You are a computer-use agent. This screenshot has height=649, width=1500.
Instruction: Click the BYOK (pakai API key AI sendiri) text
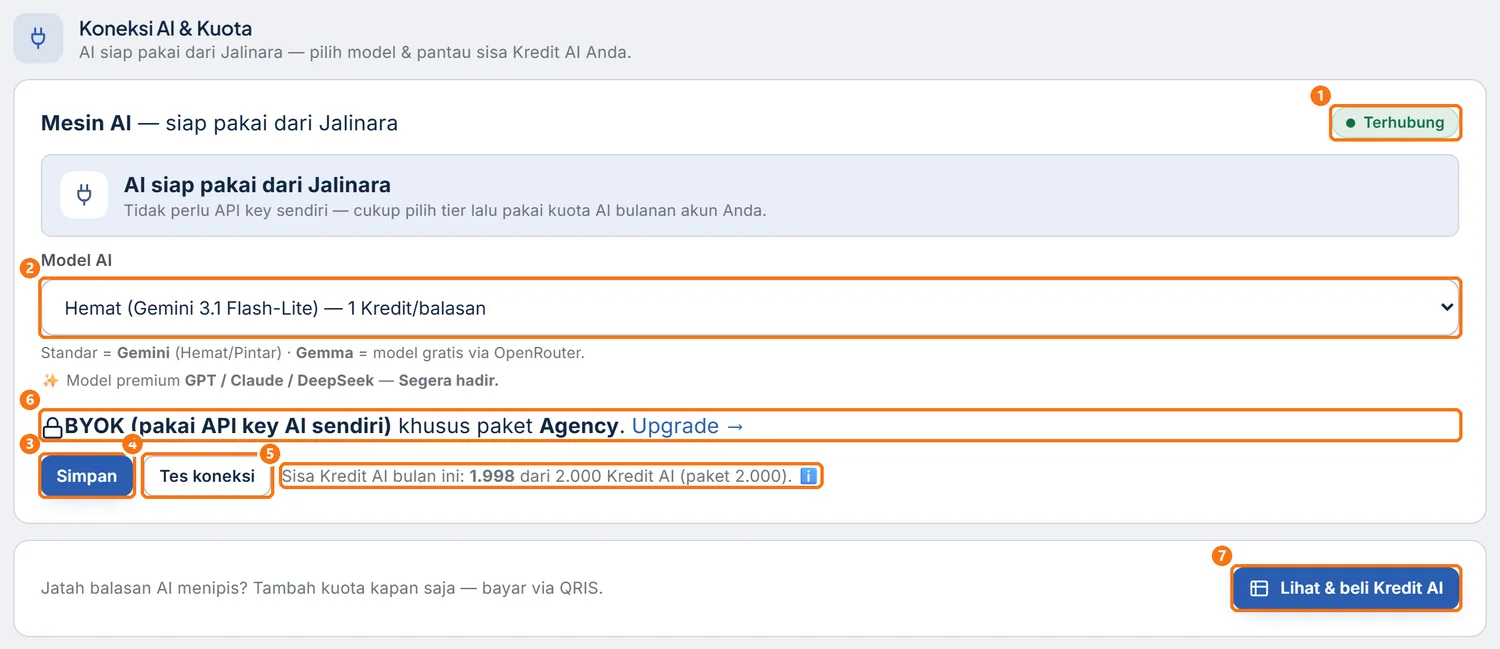(x=228, y=426)
